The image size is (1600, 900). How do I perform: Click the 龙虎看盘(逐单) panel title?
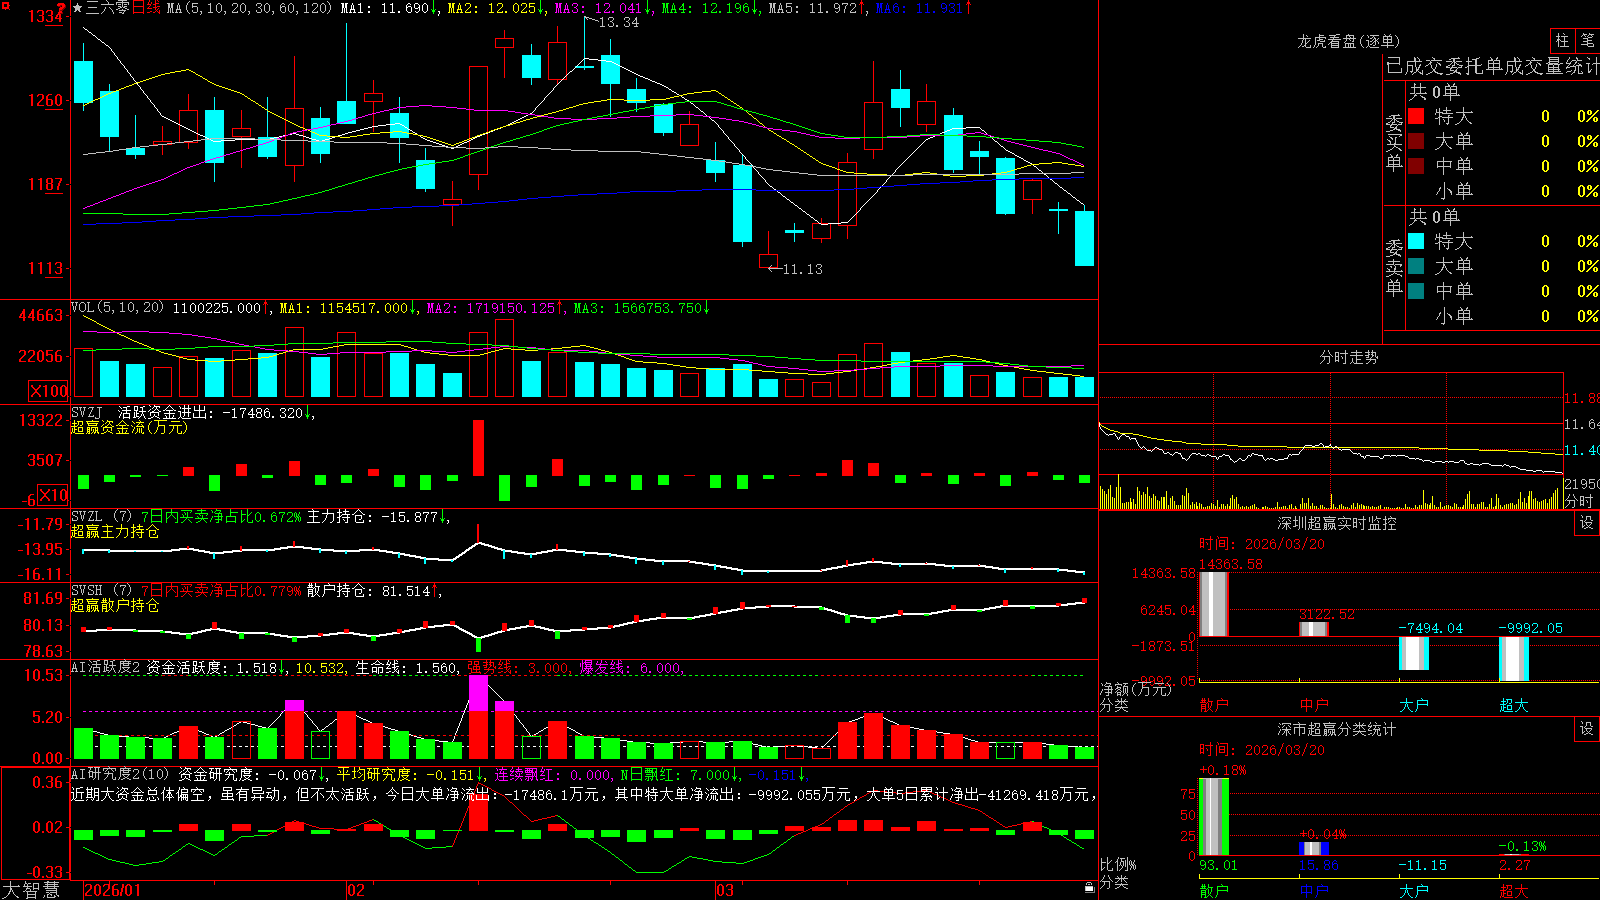tap(1348, 41)
